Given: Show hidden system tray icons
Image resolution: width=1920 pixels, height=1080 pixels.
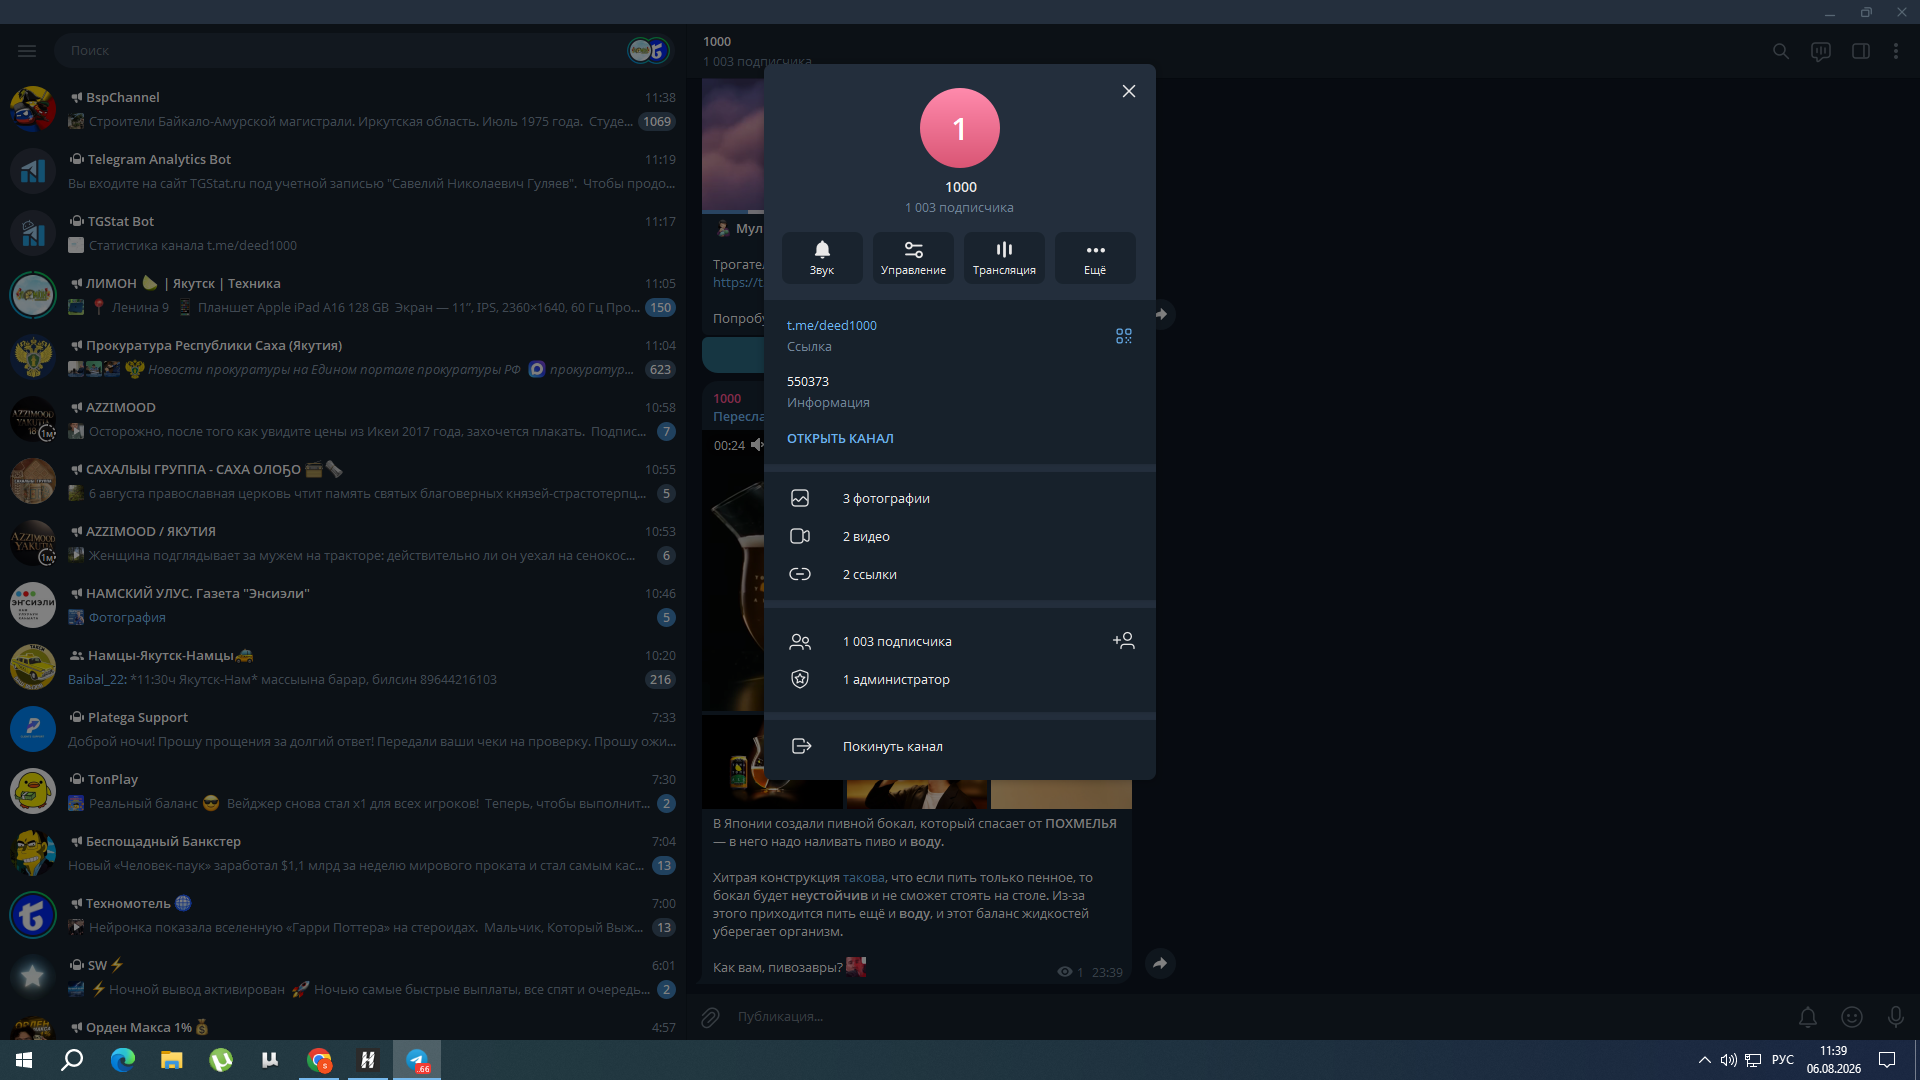Looking at the screenshot, I should point(1704,1060).
